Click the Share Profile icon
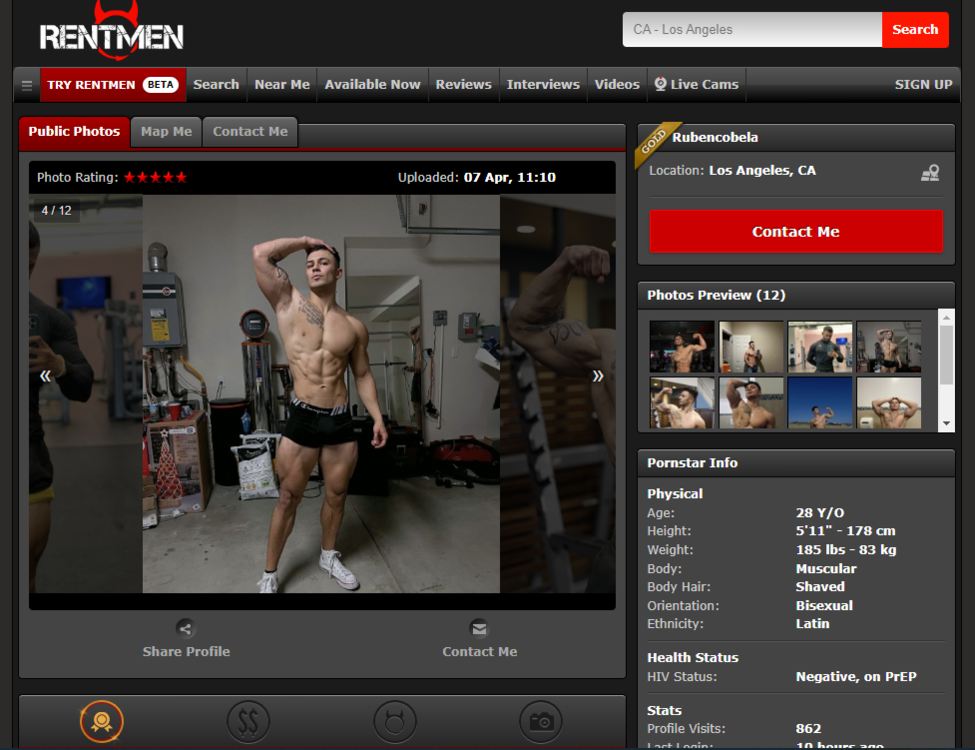Viewport: 975px width, 750px height. pos(185,629)
